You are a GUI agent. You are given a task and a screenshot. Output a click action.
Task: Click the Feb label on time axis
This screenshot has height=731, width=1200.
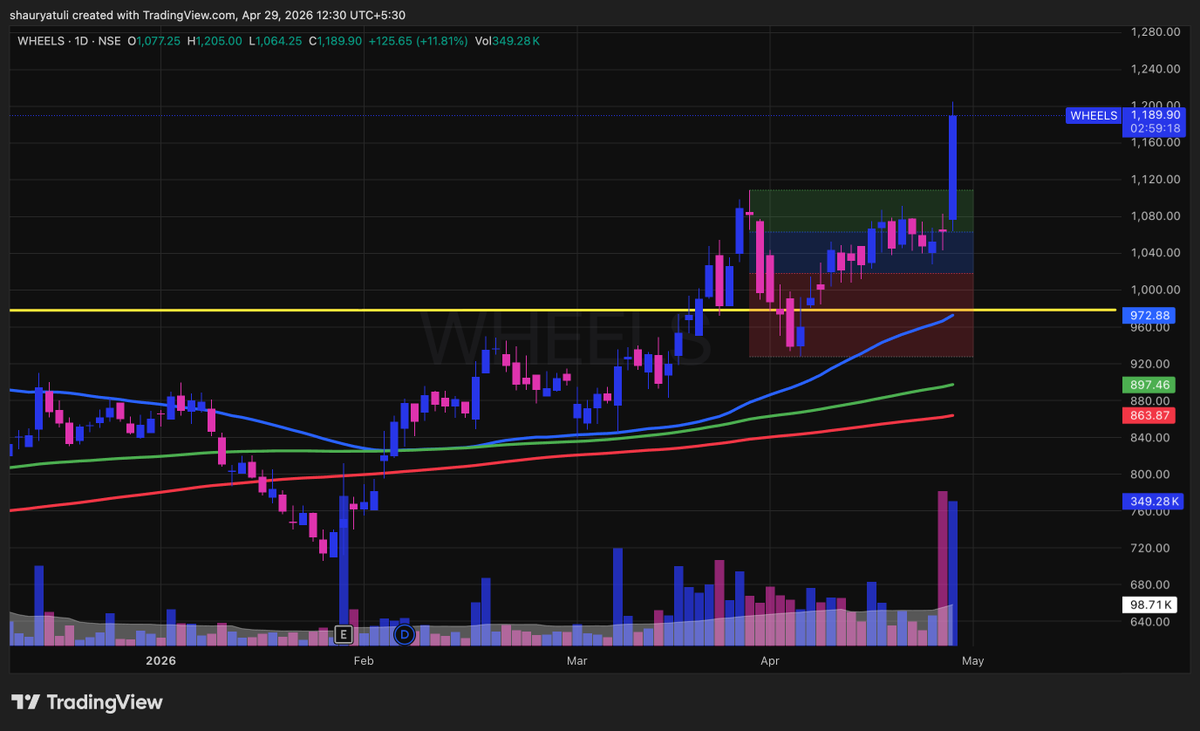[x=363, y=661]
